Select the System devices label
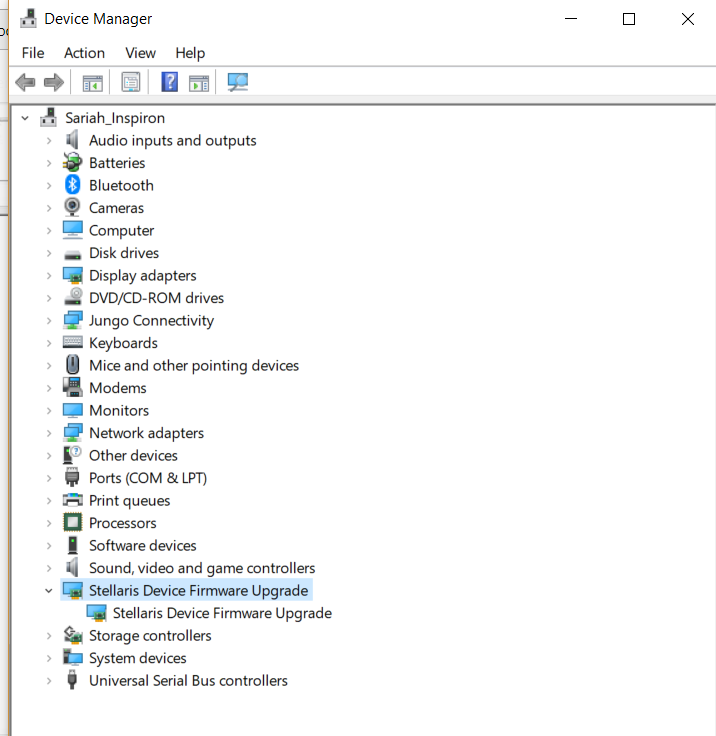716x736 pixels. pos(138,659)
